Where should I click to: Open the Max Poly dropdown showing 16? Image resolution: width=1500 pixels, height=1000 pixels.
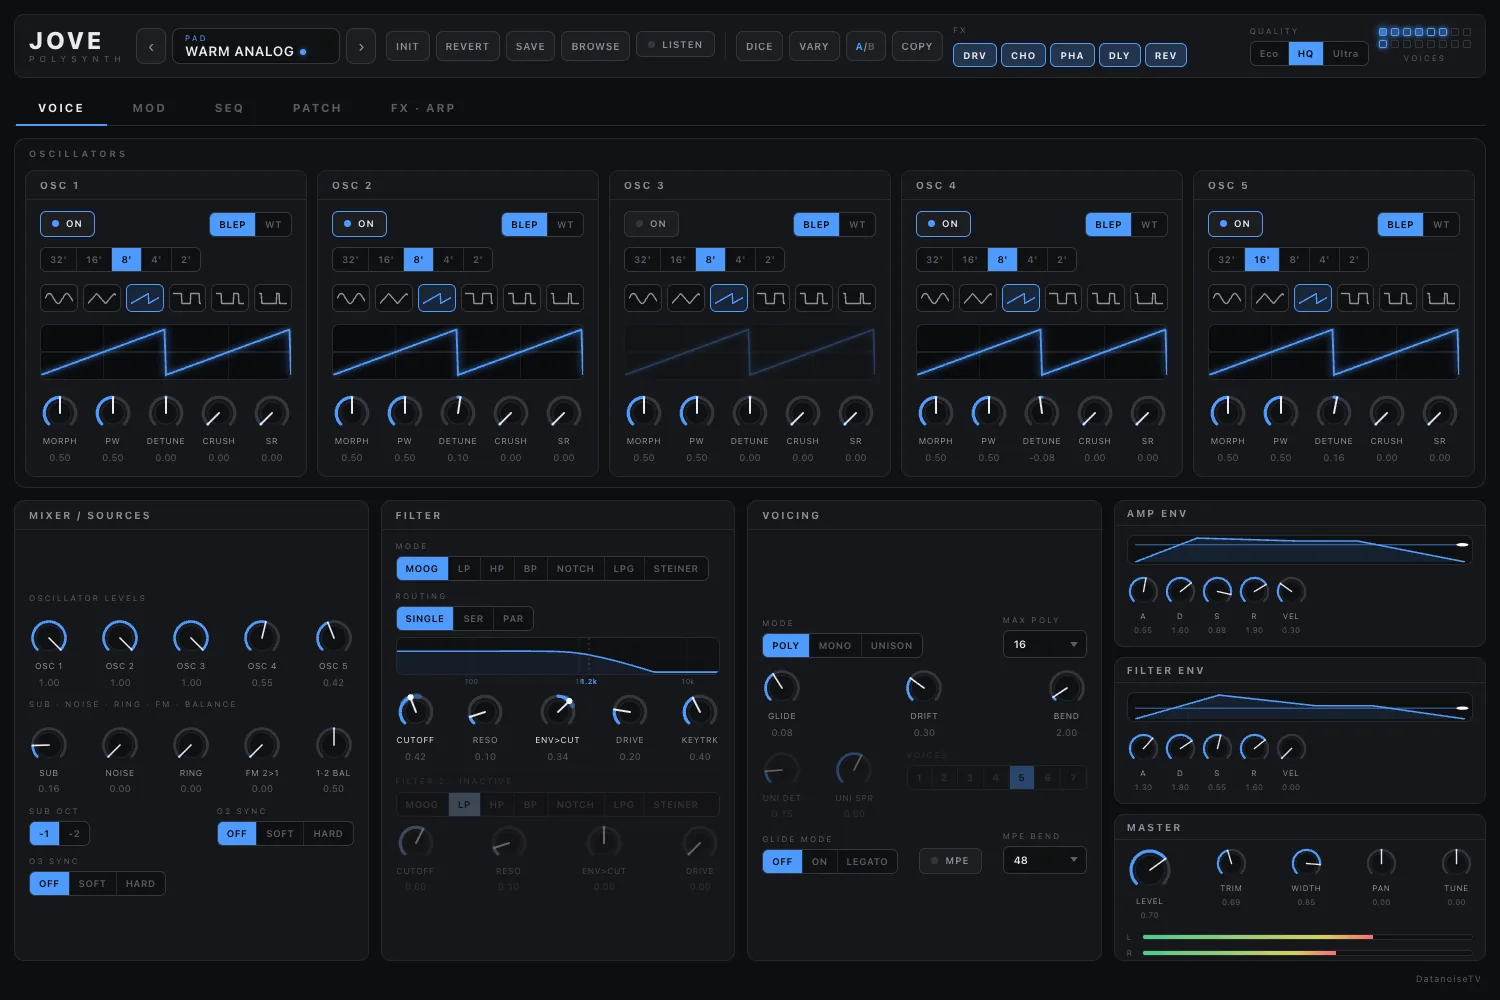[1044, 645]
